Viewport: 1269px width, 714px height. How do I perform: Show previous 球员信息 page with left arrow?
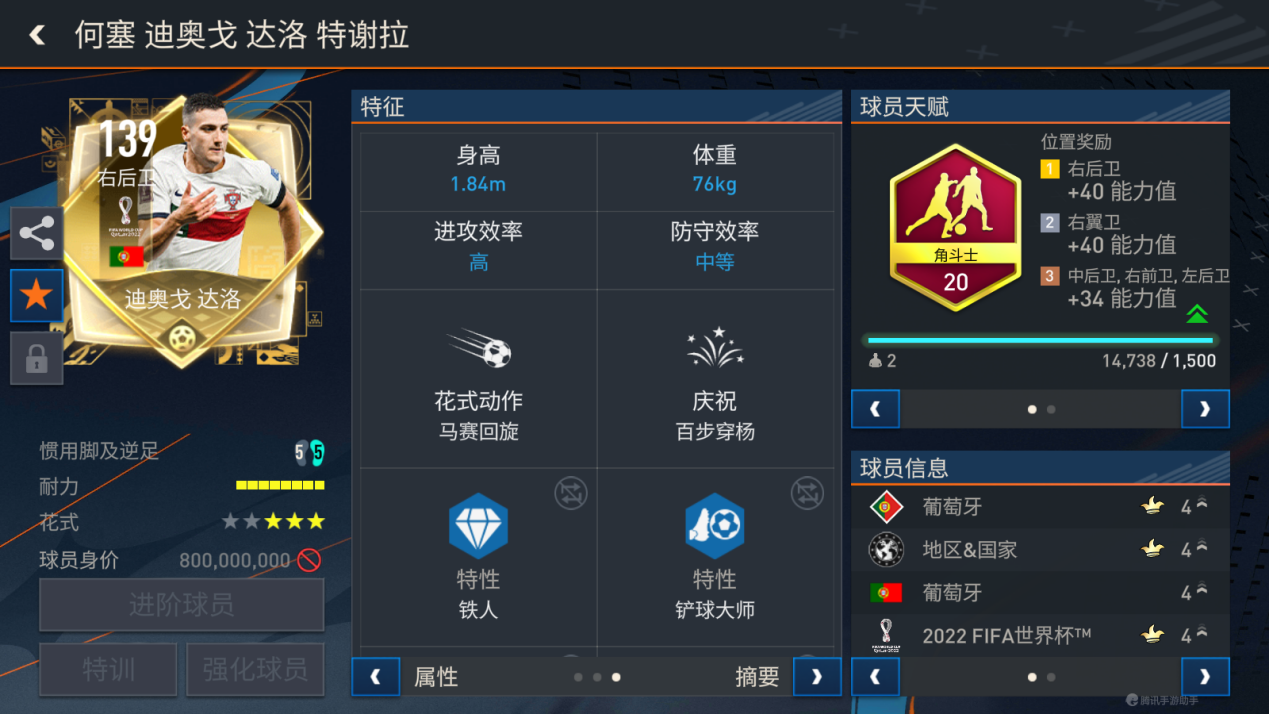pos(875,677)
